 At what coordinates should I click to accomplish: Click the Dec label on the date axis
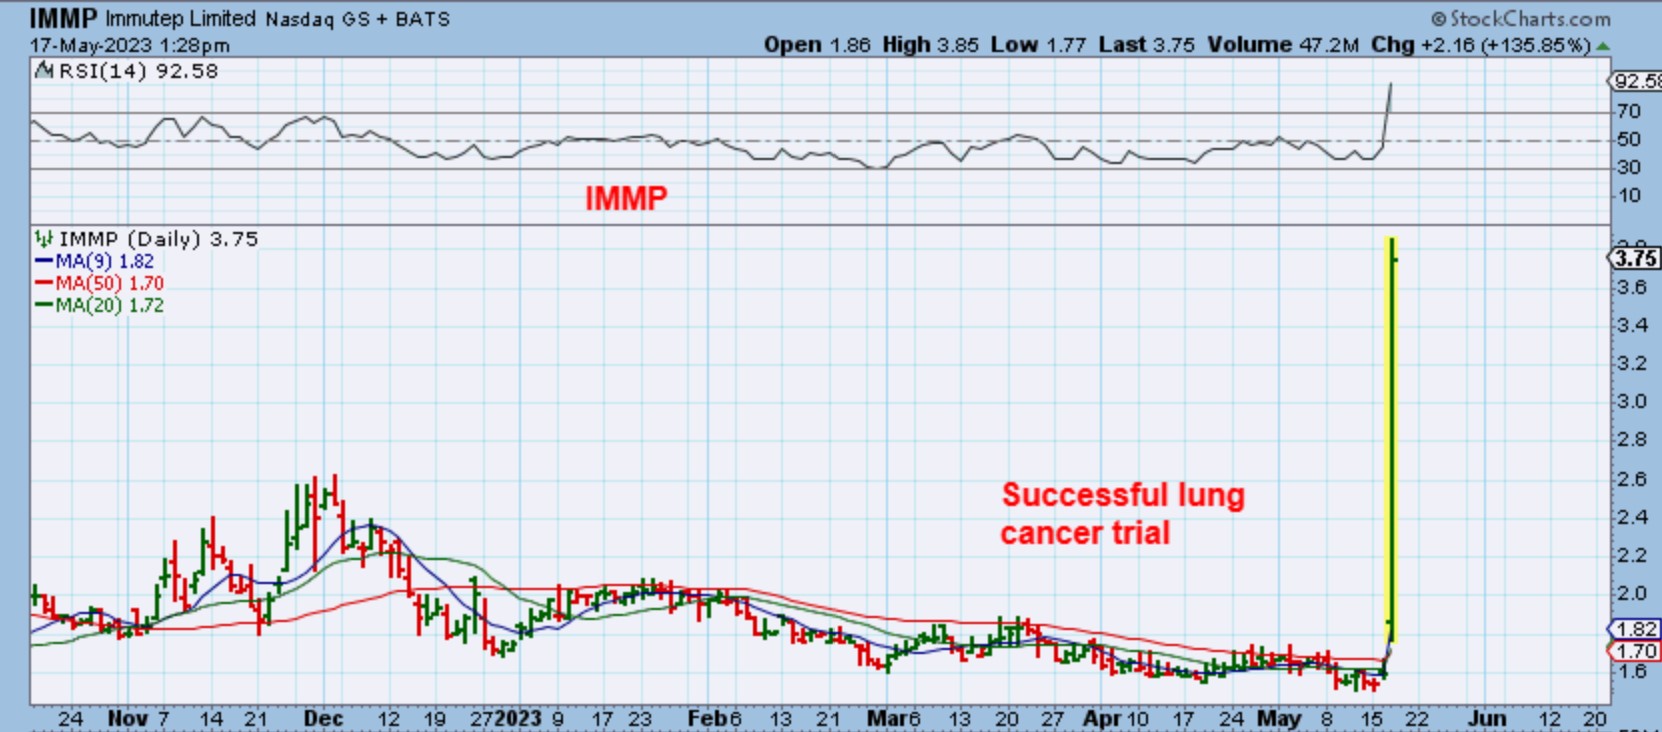pos(323,718)
